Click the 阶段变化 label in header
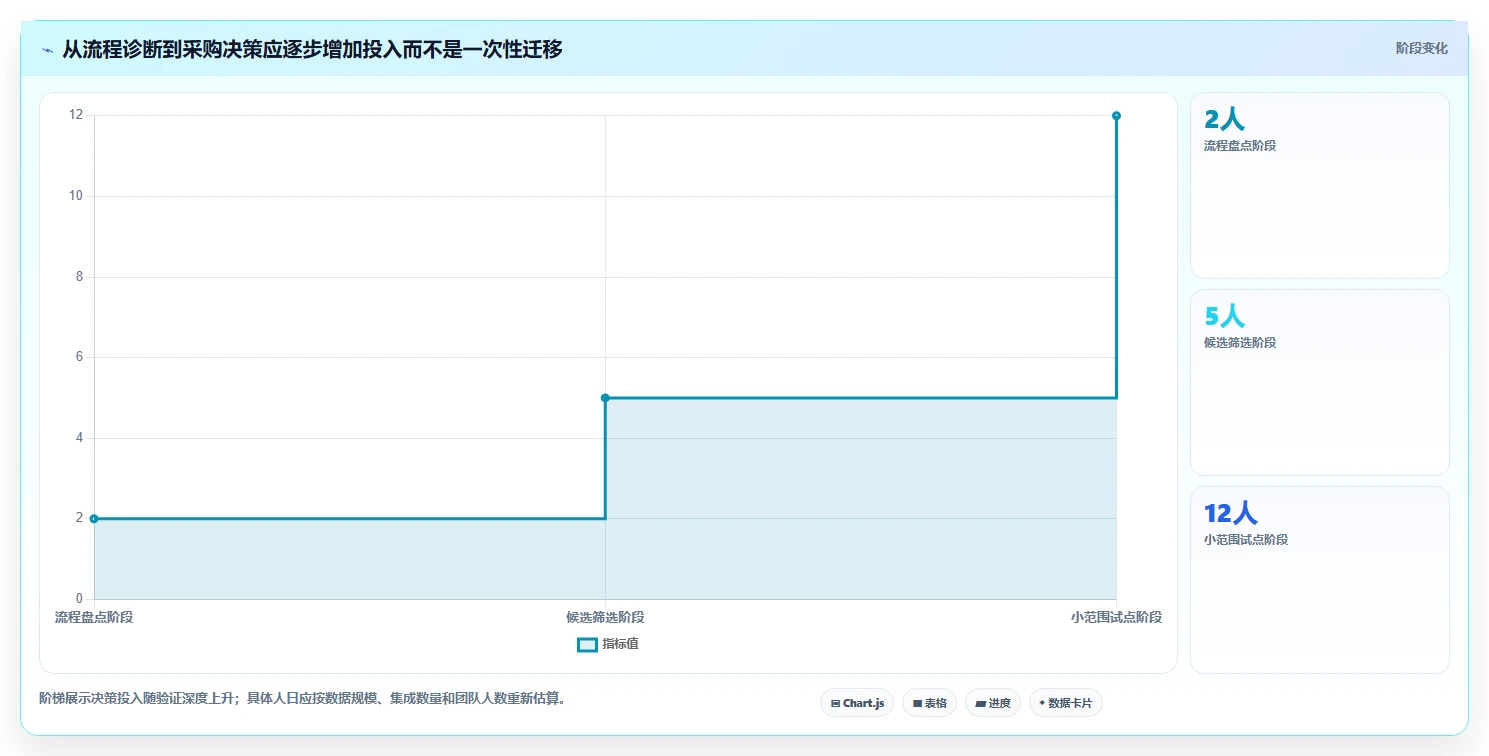1489x756 pixels. coord(1421,48)
